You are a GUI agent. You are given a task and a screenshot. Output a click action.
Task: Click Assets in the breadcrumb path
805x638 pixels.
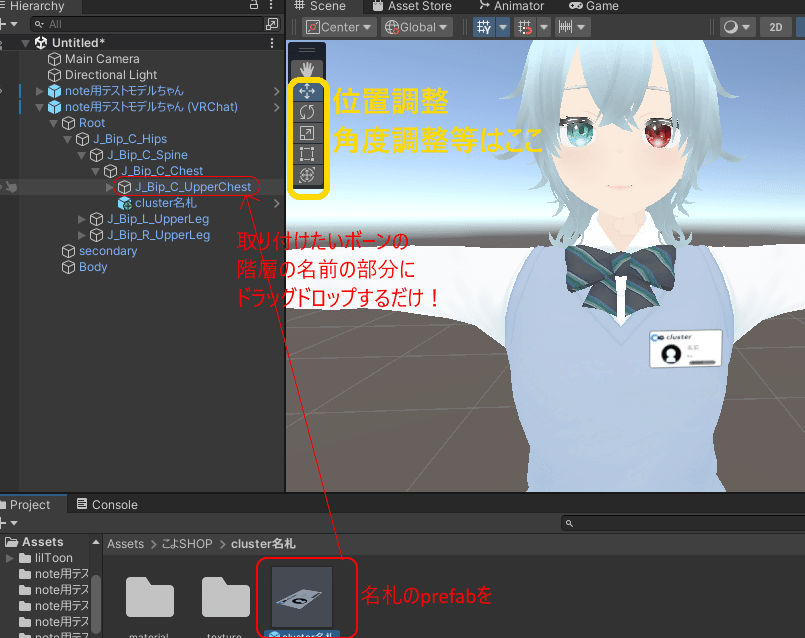pos(125,544)
